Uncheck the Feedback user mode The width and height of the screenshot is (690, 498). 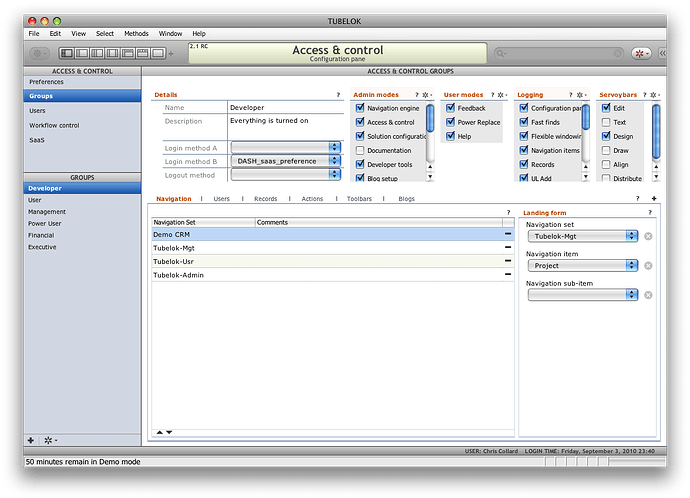click(x=450, y=108)
